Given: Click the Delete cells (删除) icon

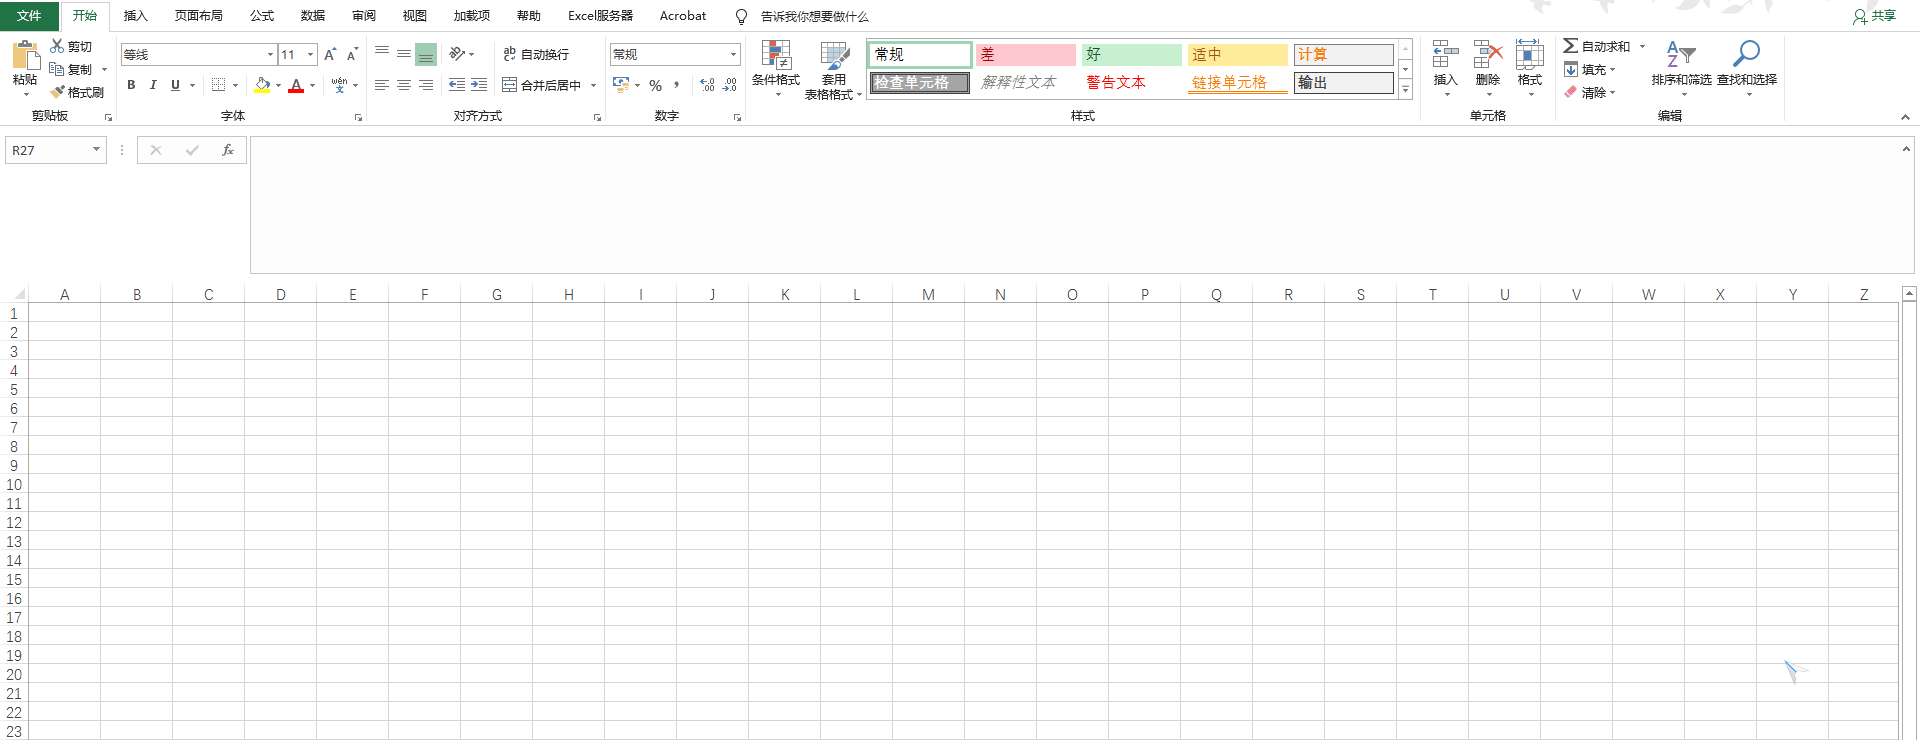Looking at the screenshot, I should (1487, 56).
